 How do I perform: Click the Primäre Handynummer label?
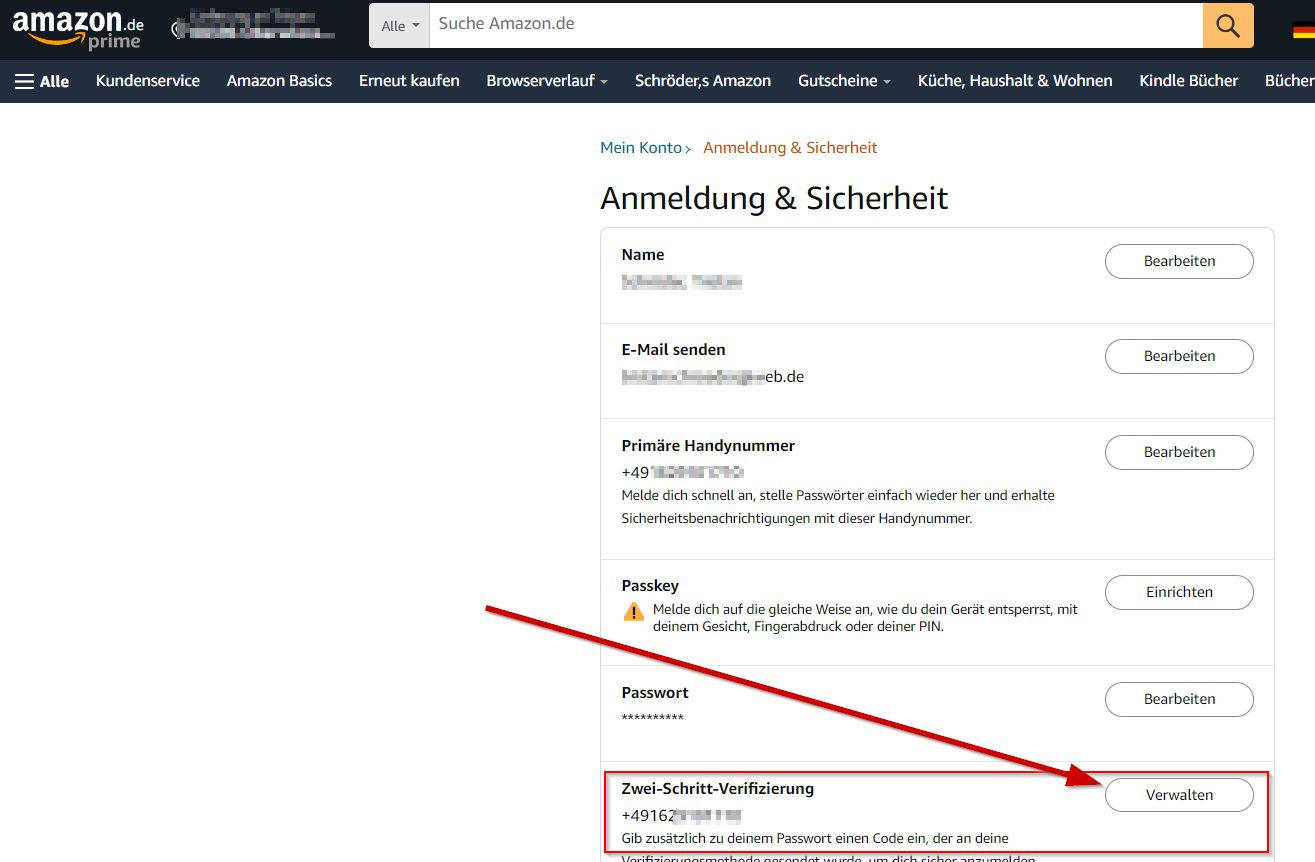708,446
